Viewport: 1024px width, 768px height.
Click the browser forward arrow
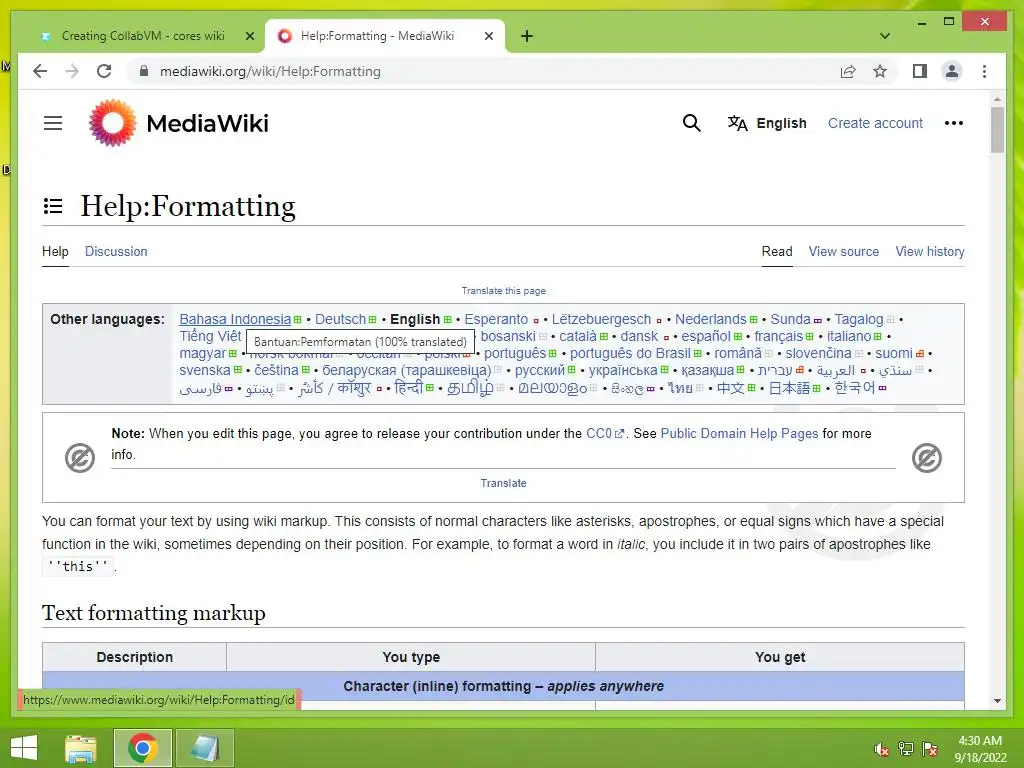click(72, 71)
